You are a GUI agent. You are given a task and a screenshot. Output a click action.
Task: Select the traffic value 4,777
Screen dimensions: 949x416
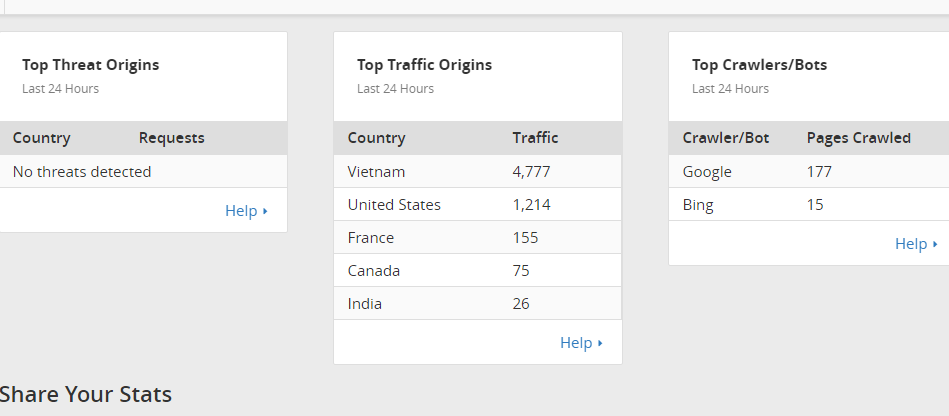531,172
